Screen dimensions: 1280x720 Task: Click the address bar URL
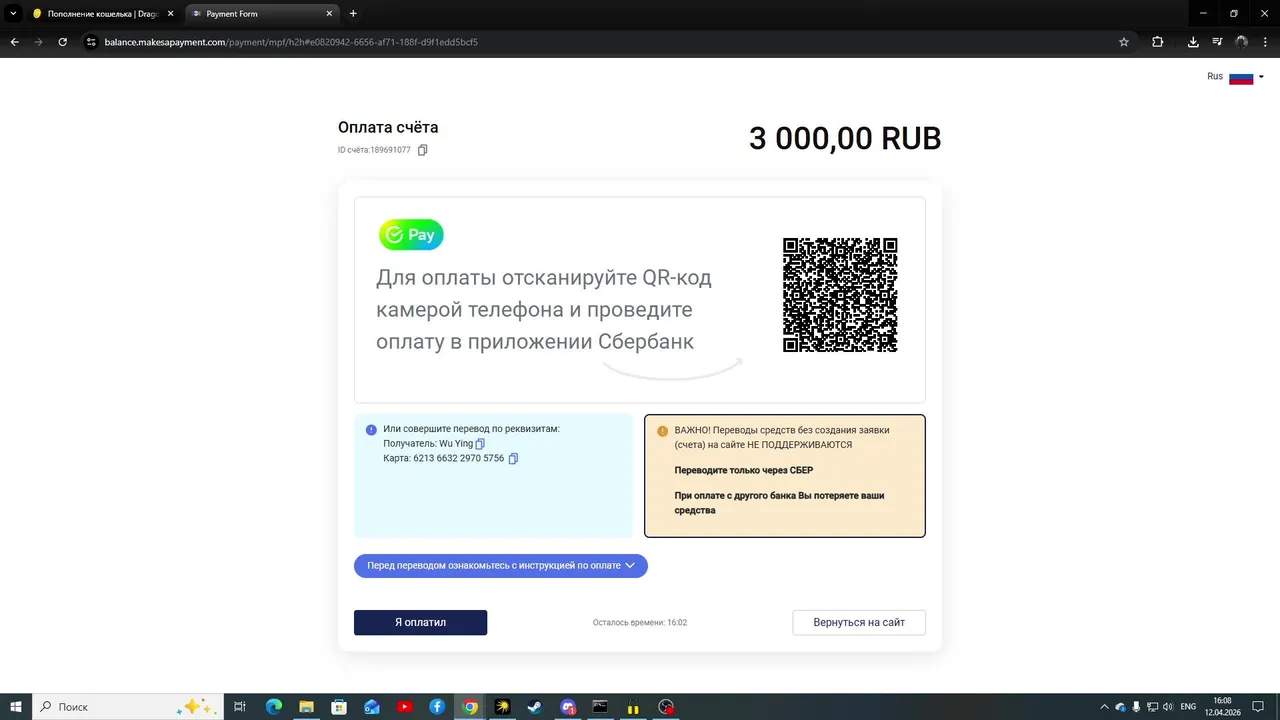(x=291, y=42)
